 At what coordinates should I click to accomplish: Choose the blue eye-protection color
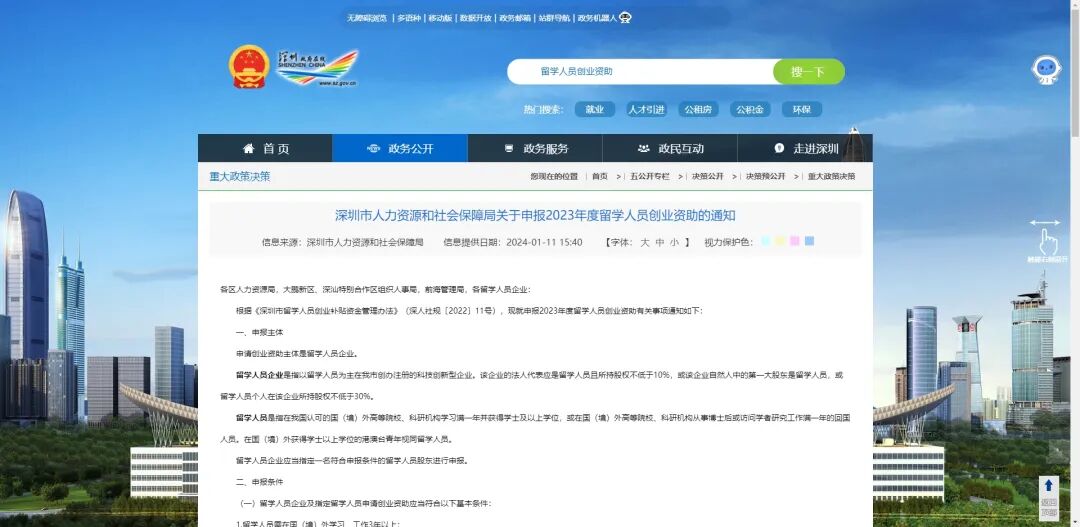809,241
